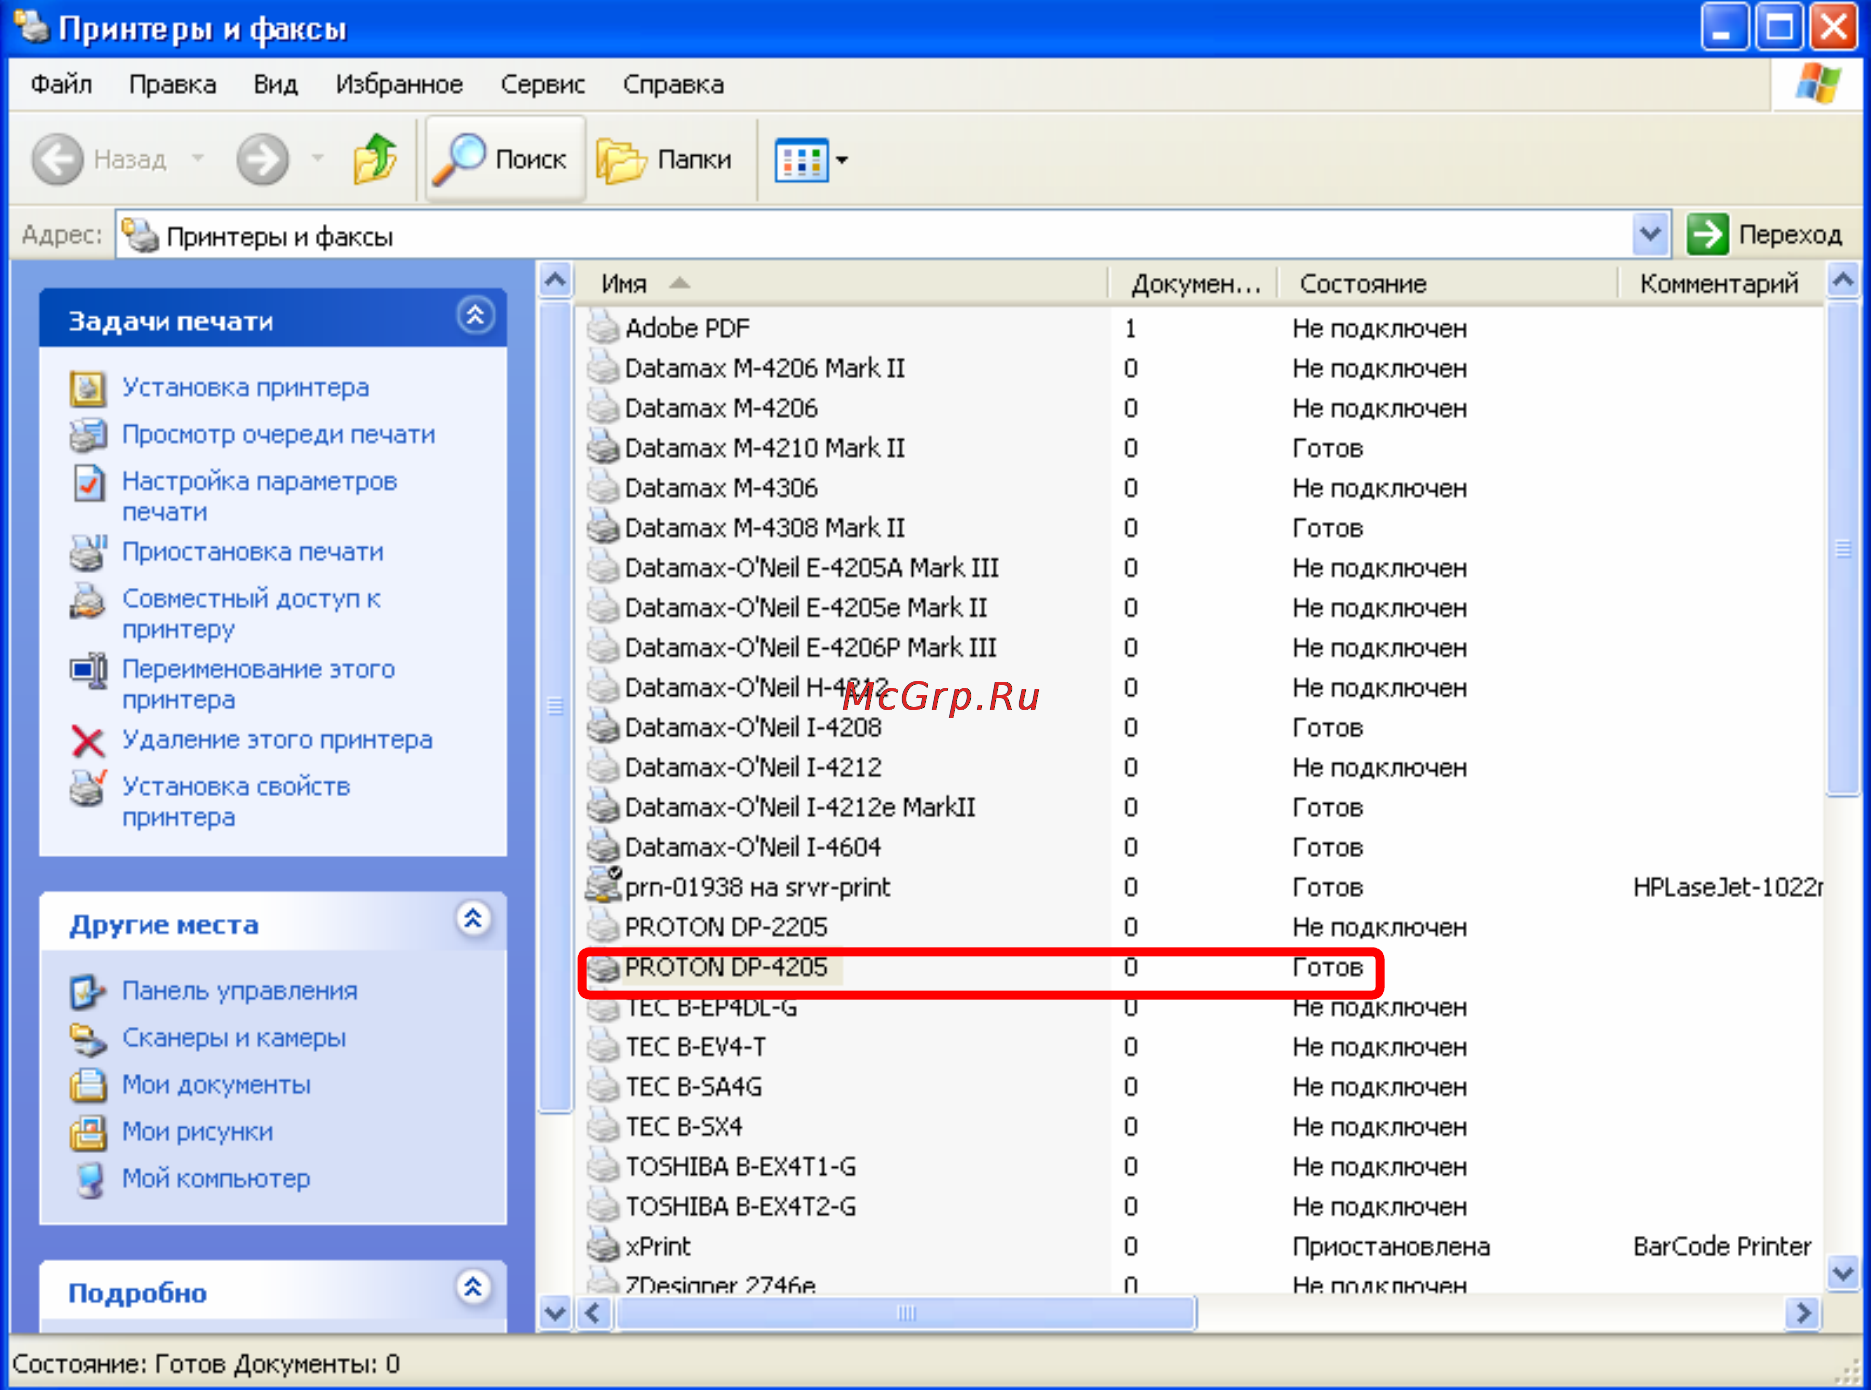The image size is (1871, 1390).
Task: Click the Forward navigation arrow button
Action: click(262, 159)
